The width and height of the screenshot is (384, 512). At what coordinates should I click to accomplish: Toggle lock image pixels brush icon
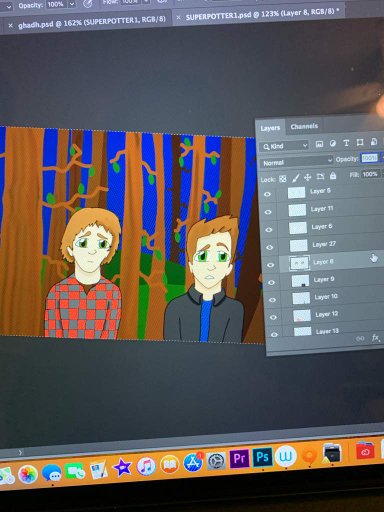(x=295, y=178)
